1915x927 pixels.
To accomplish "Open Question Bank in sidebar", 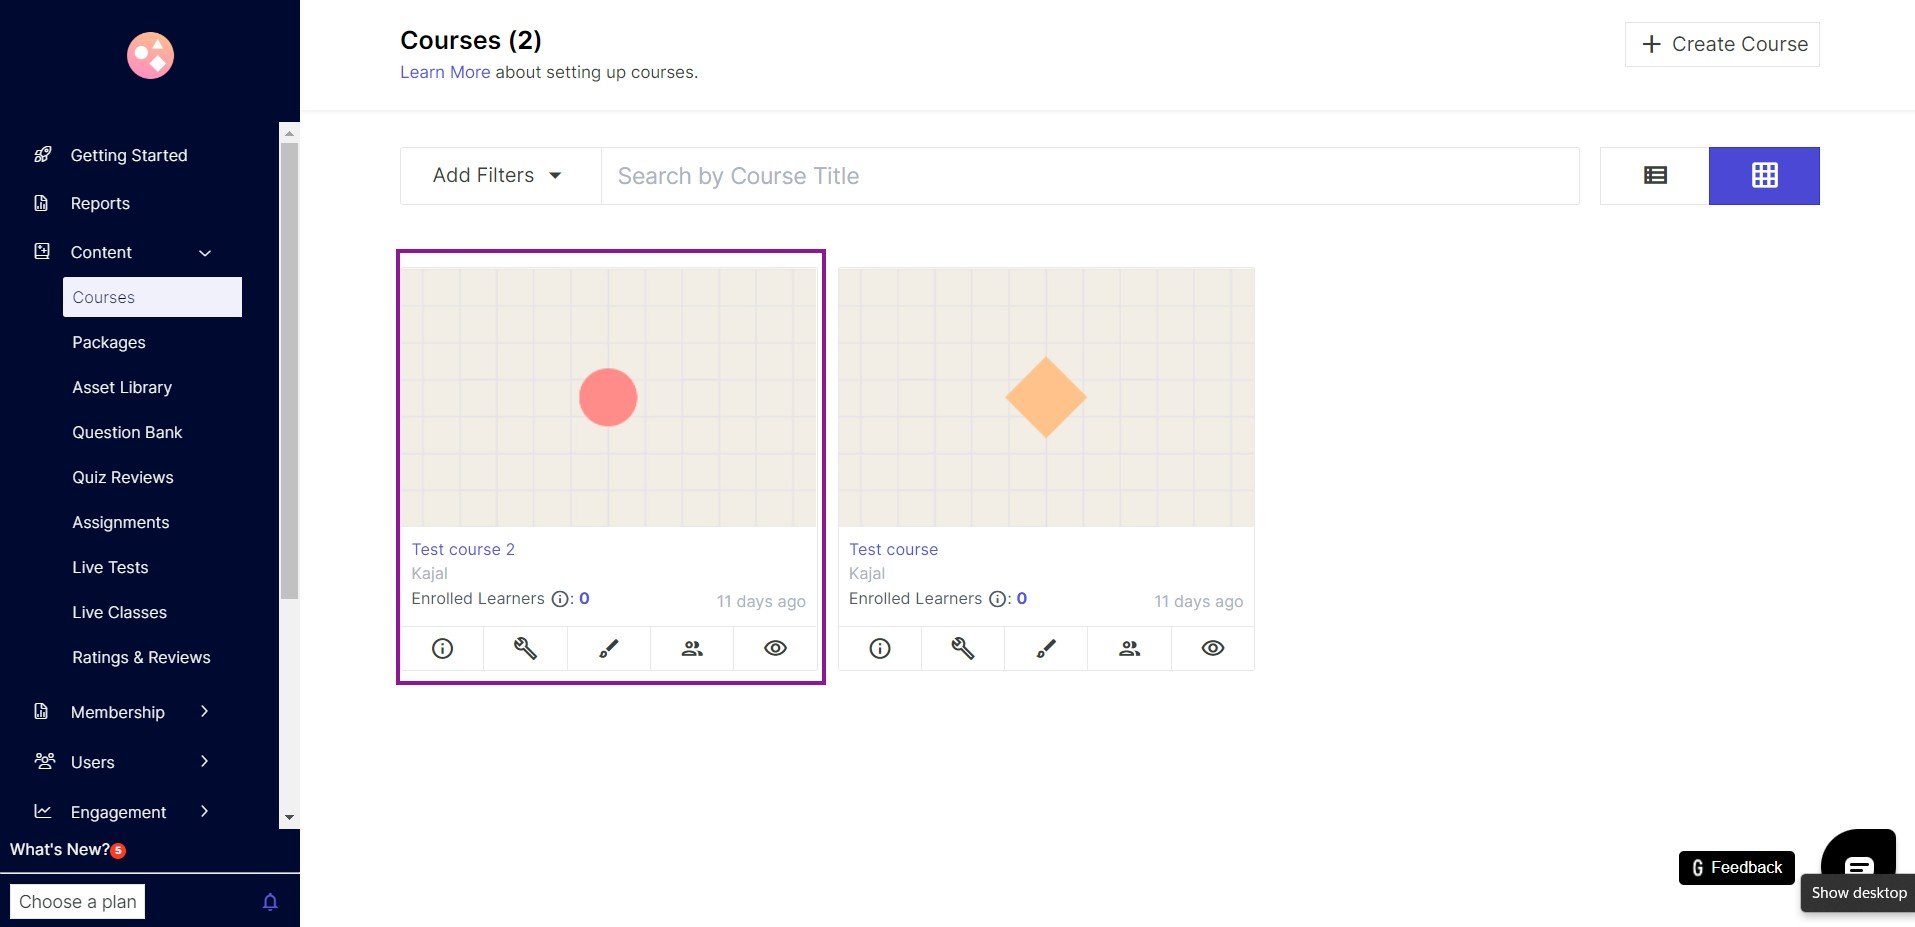I will [127, 432].
